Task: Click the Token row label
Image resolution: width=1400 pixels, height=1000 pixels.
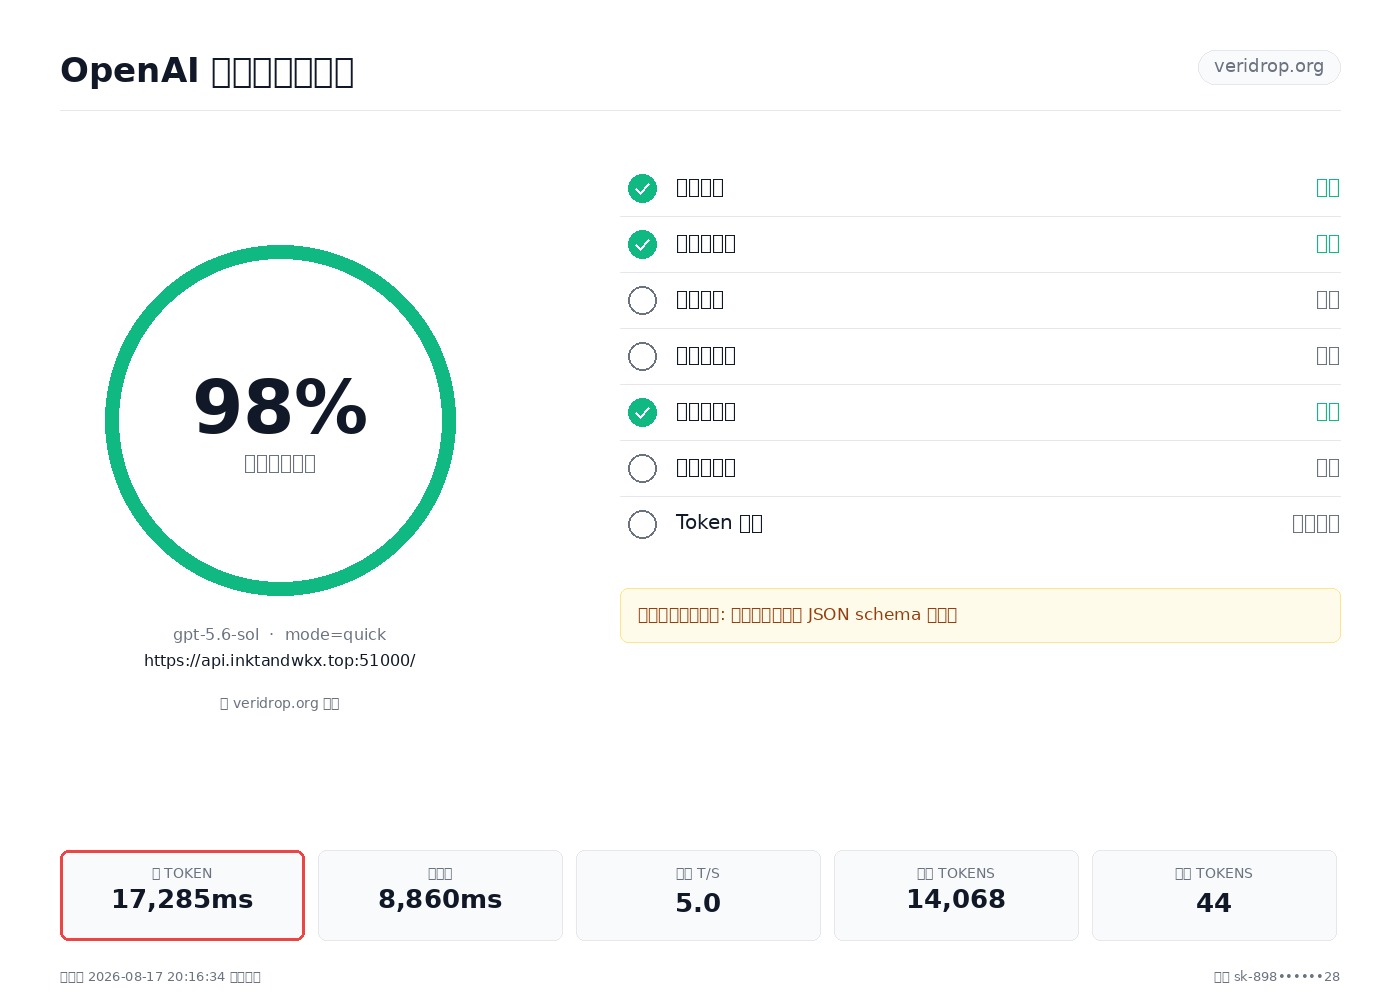Action: pyautogui.click(x=719, y=523)
